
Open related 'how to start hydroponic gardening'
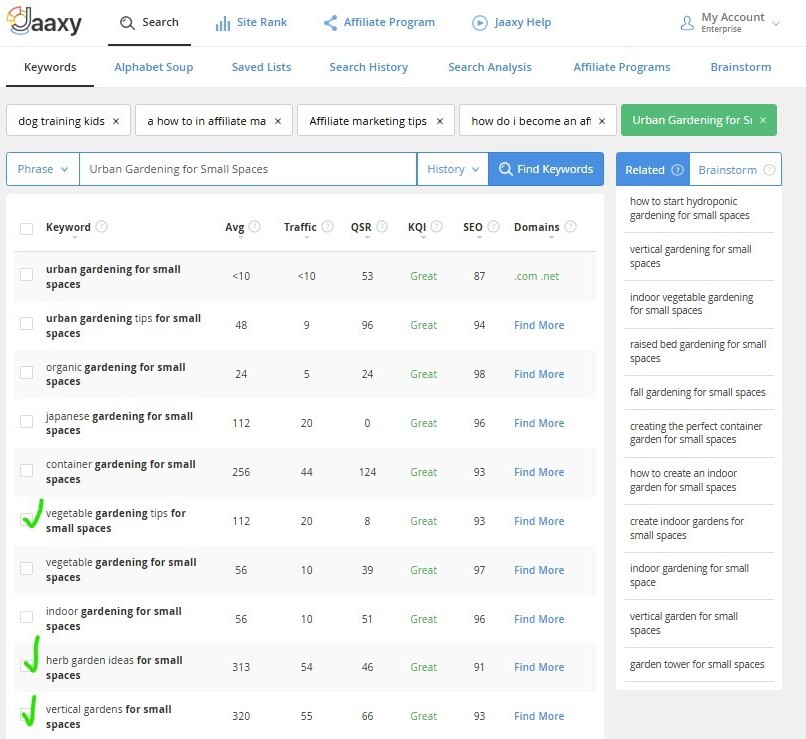[x=689, y=208]
